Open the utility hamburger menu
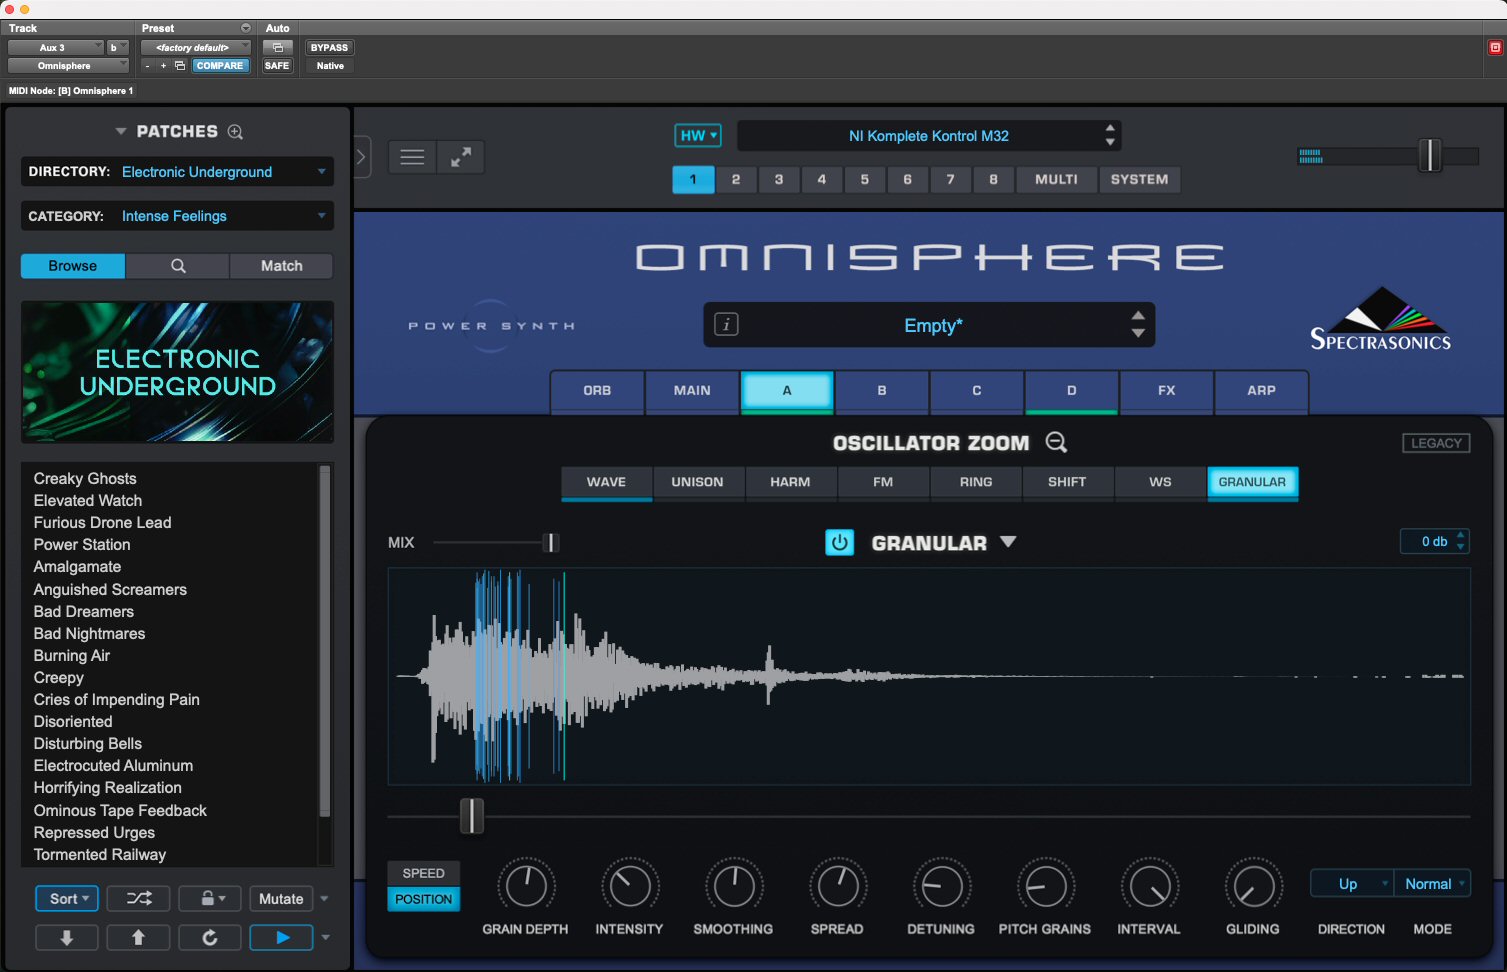This screenshot has height=972, width=1507. click(412, 157)
